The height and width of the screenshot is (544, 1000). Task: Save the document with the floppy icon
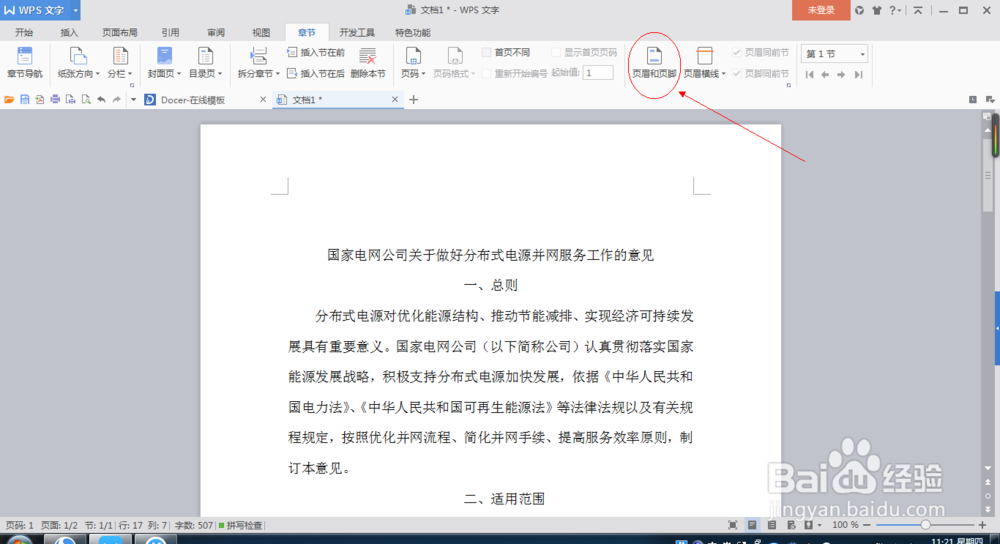coord(24,99)
